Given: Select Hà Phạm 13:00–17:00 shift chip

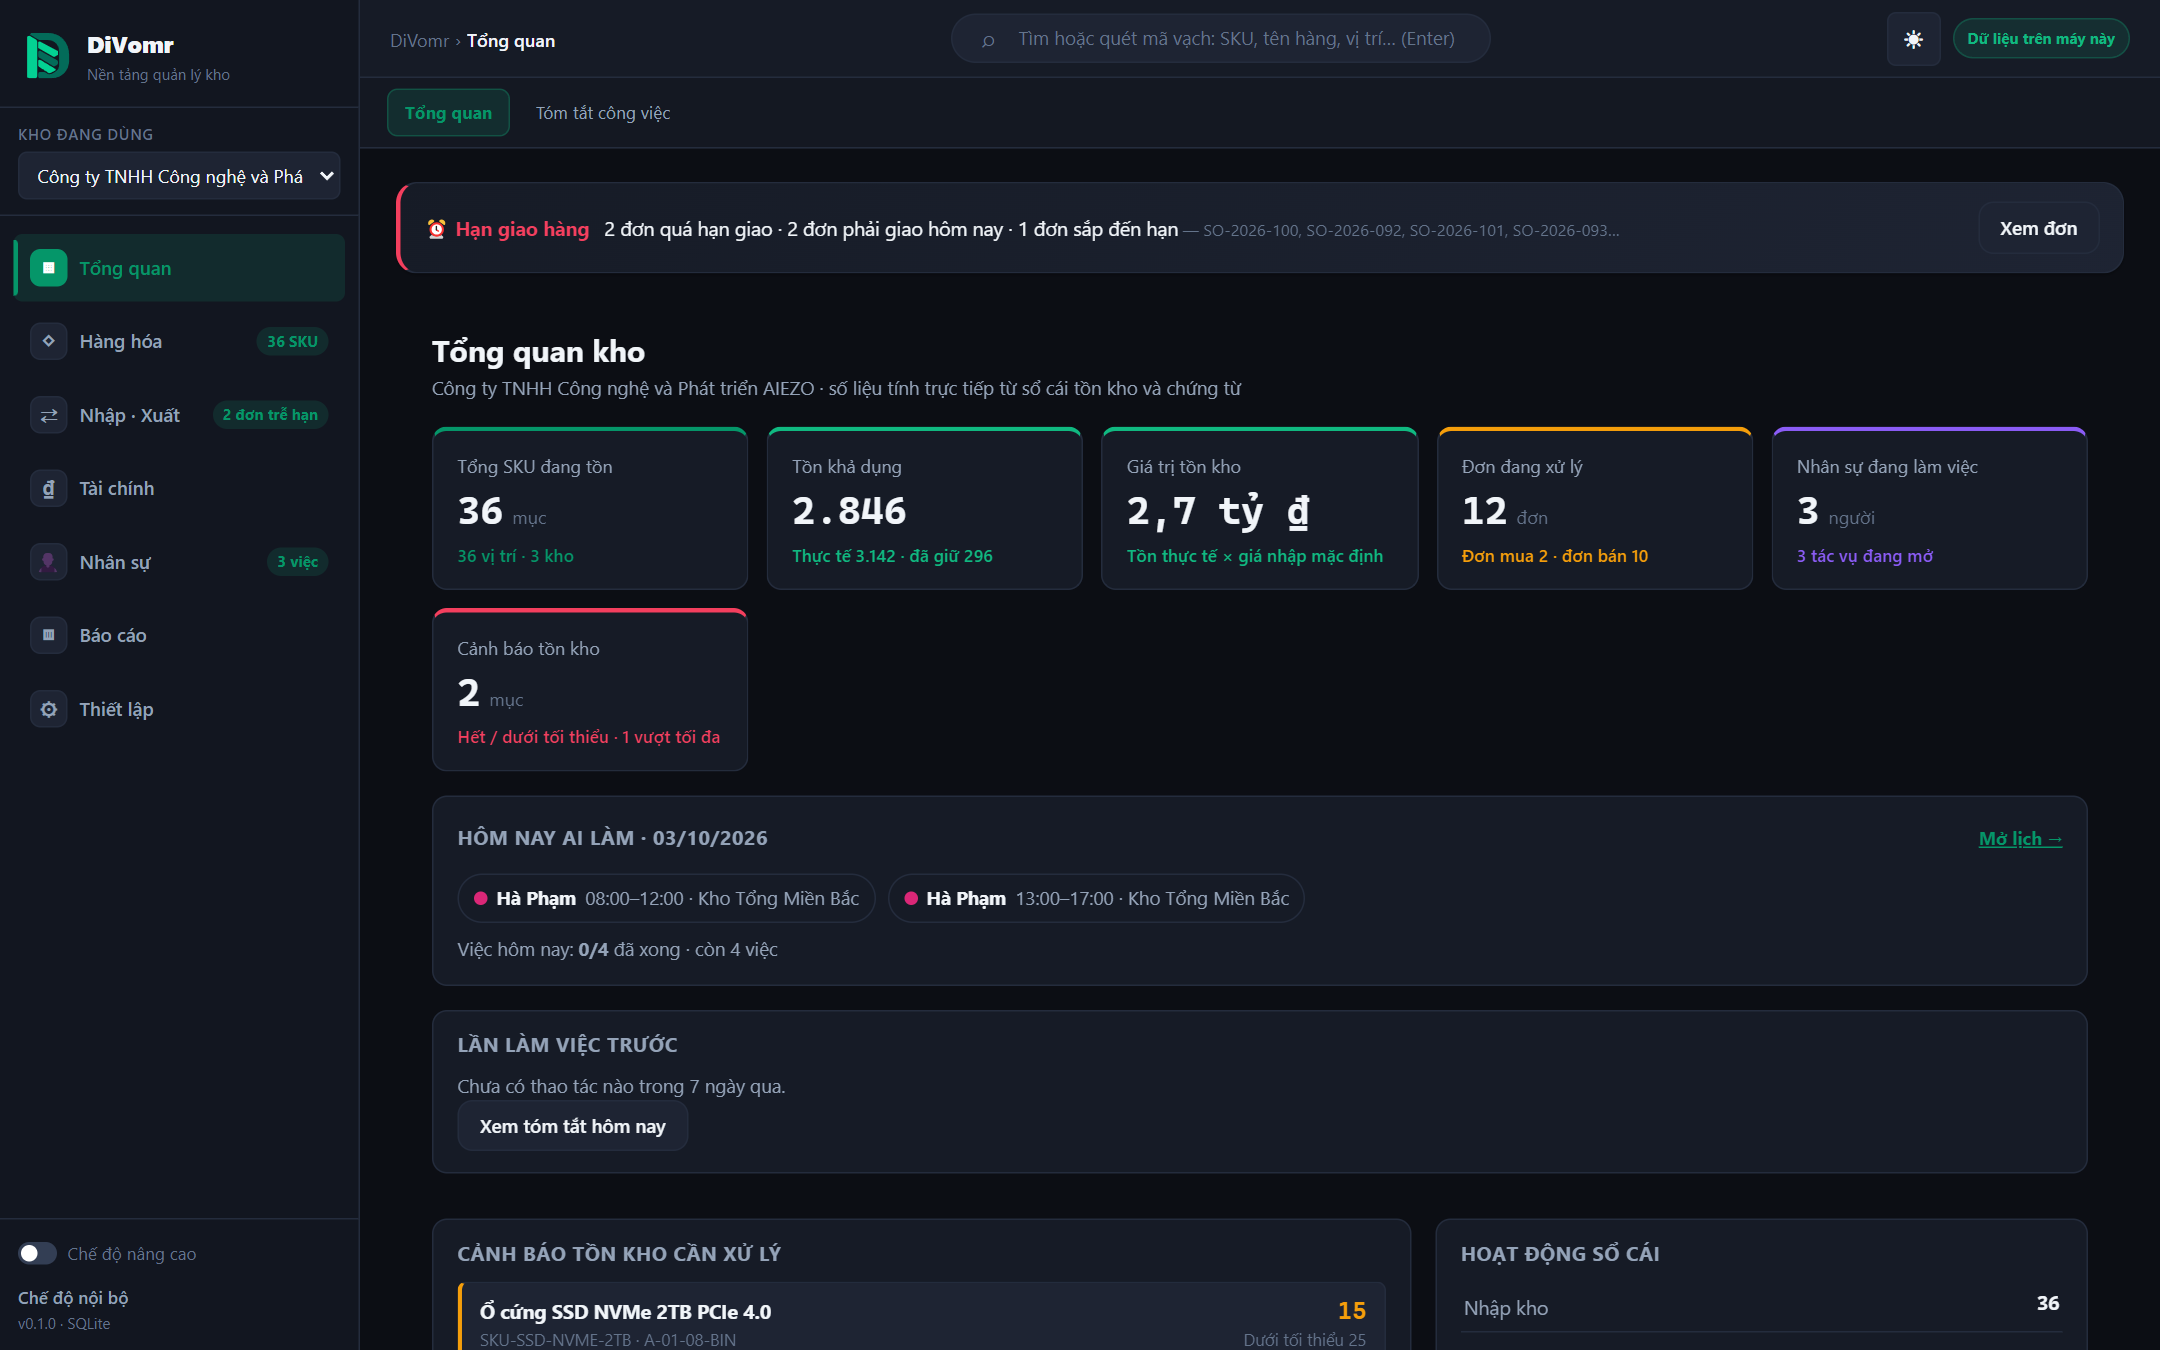Looking at the screenshot, I should (x=1096, y=898).
